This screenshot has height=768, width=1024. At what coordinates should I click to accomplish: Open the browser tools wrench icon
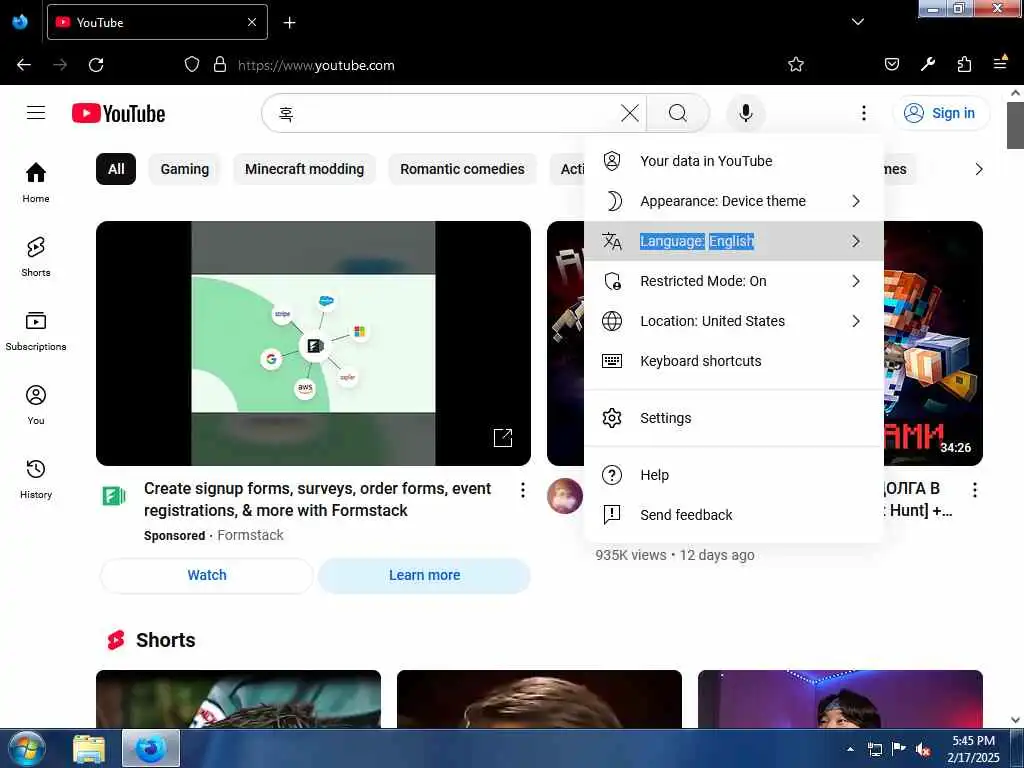click(927, 64)
